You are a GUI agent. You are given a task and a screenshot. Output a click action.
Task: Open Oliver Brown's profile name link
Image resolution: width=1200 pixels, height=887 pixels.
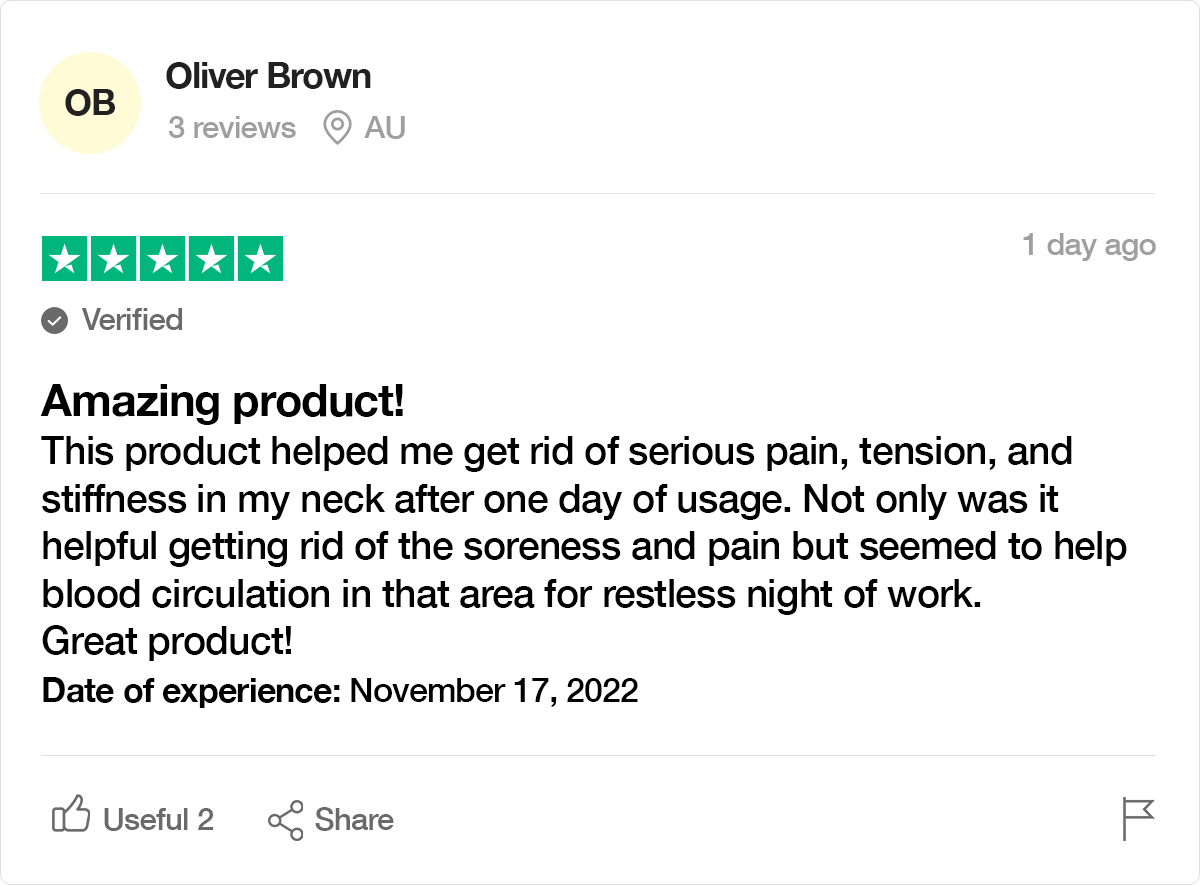click(268, 76)
